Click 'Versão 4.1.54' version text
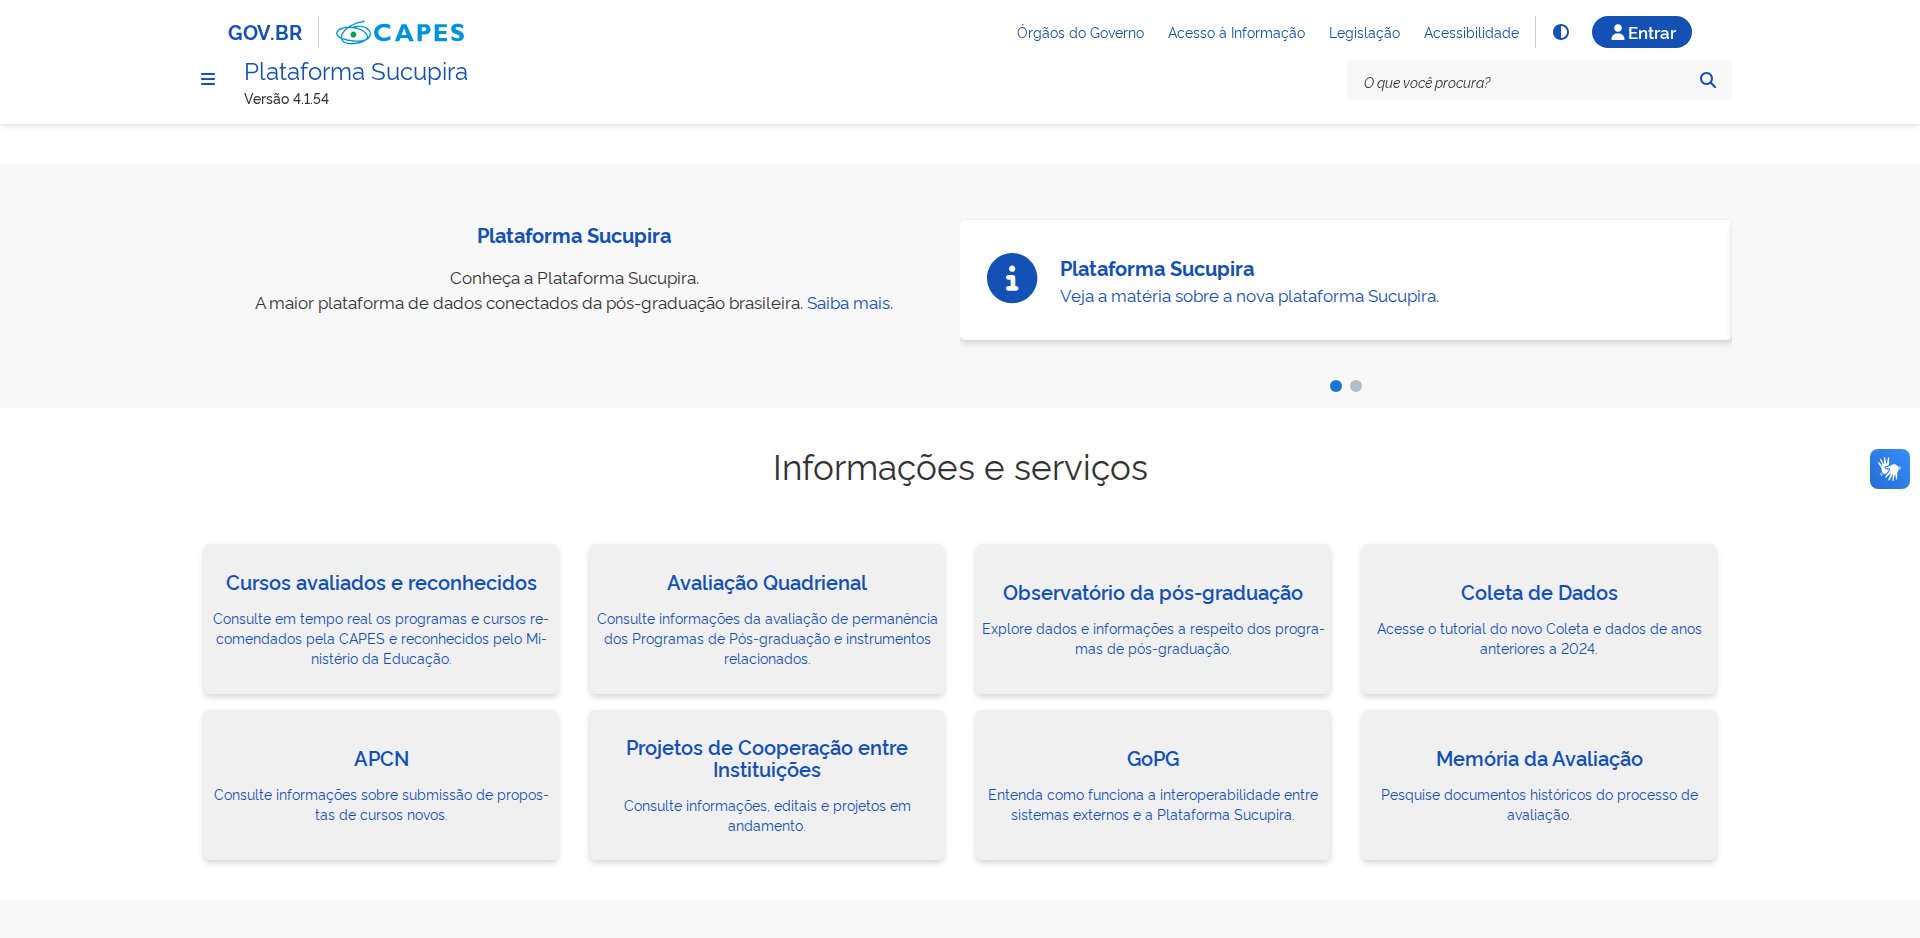 tap(286, 99)
